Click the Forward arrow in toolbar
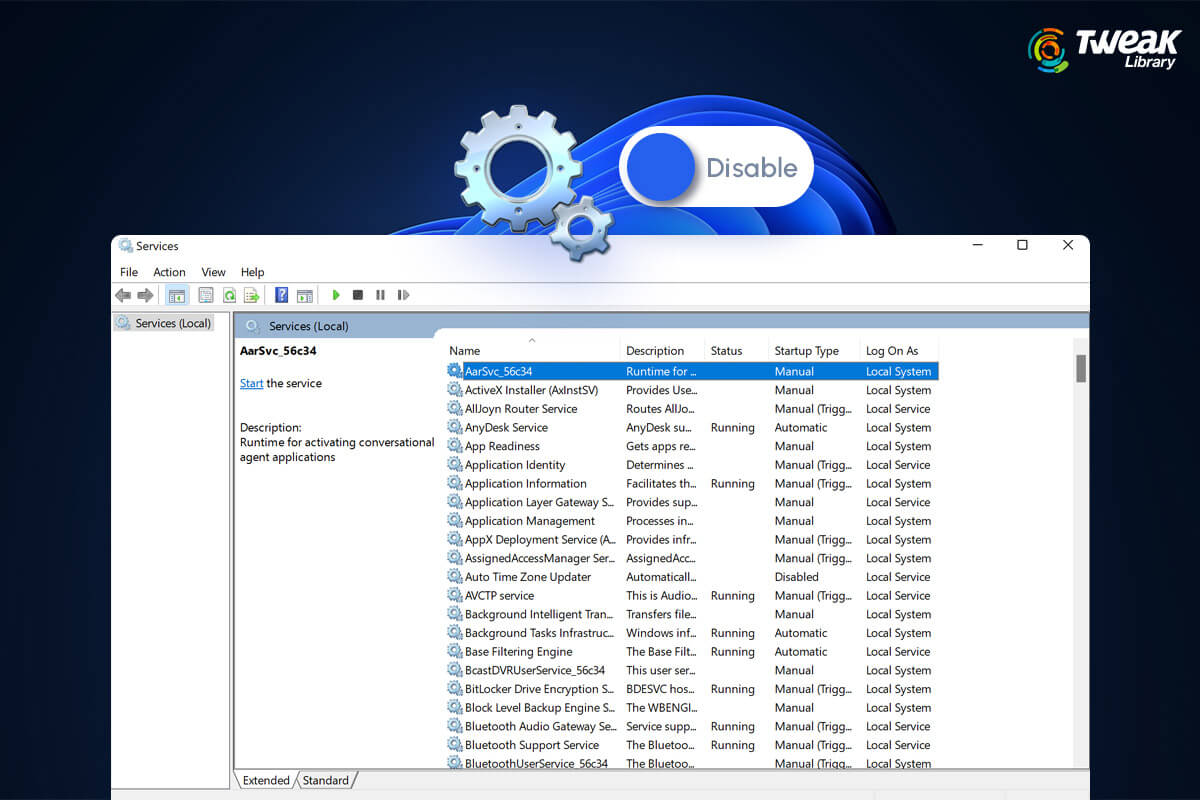Screen dimensions: 1200x800 tap(146, 295)
